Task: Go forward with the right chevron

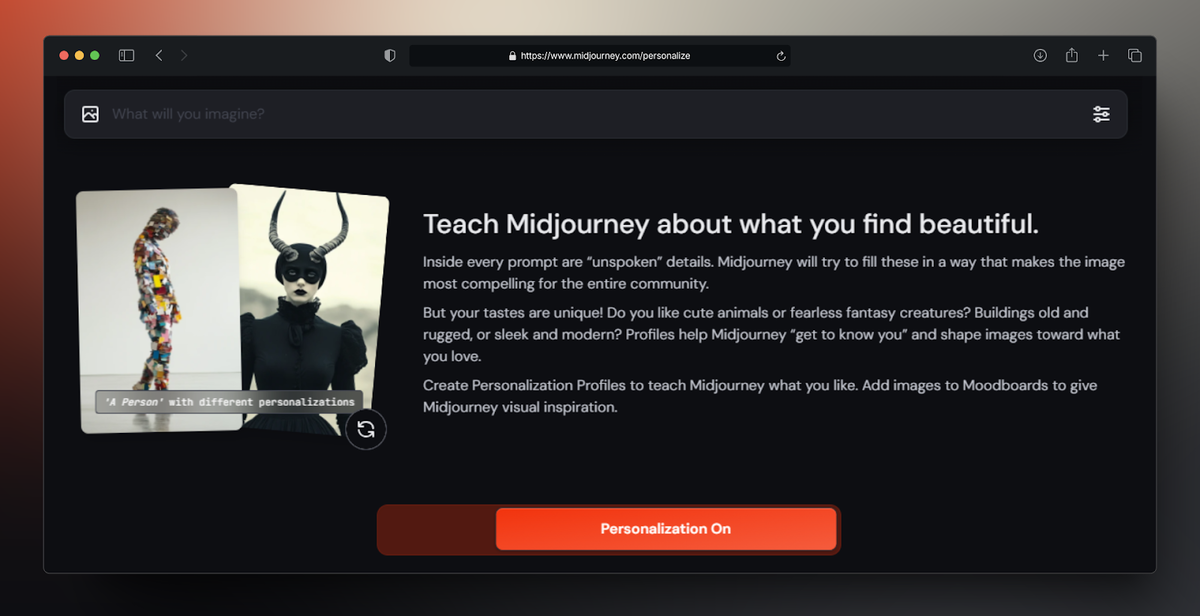Action: [184, 56]
